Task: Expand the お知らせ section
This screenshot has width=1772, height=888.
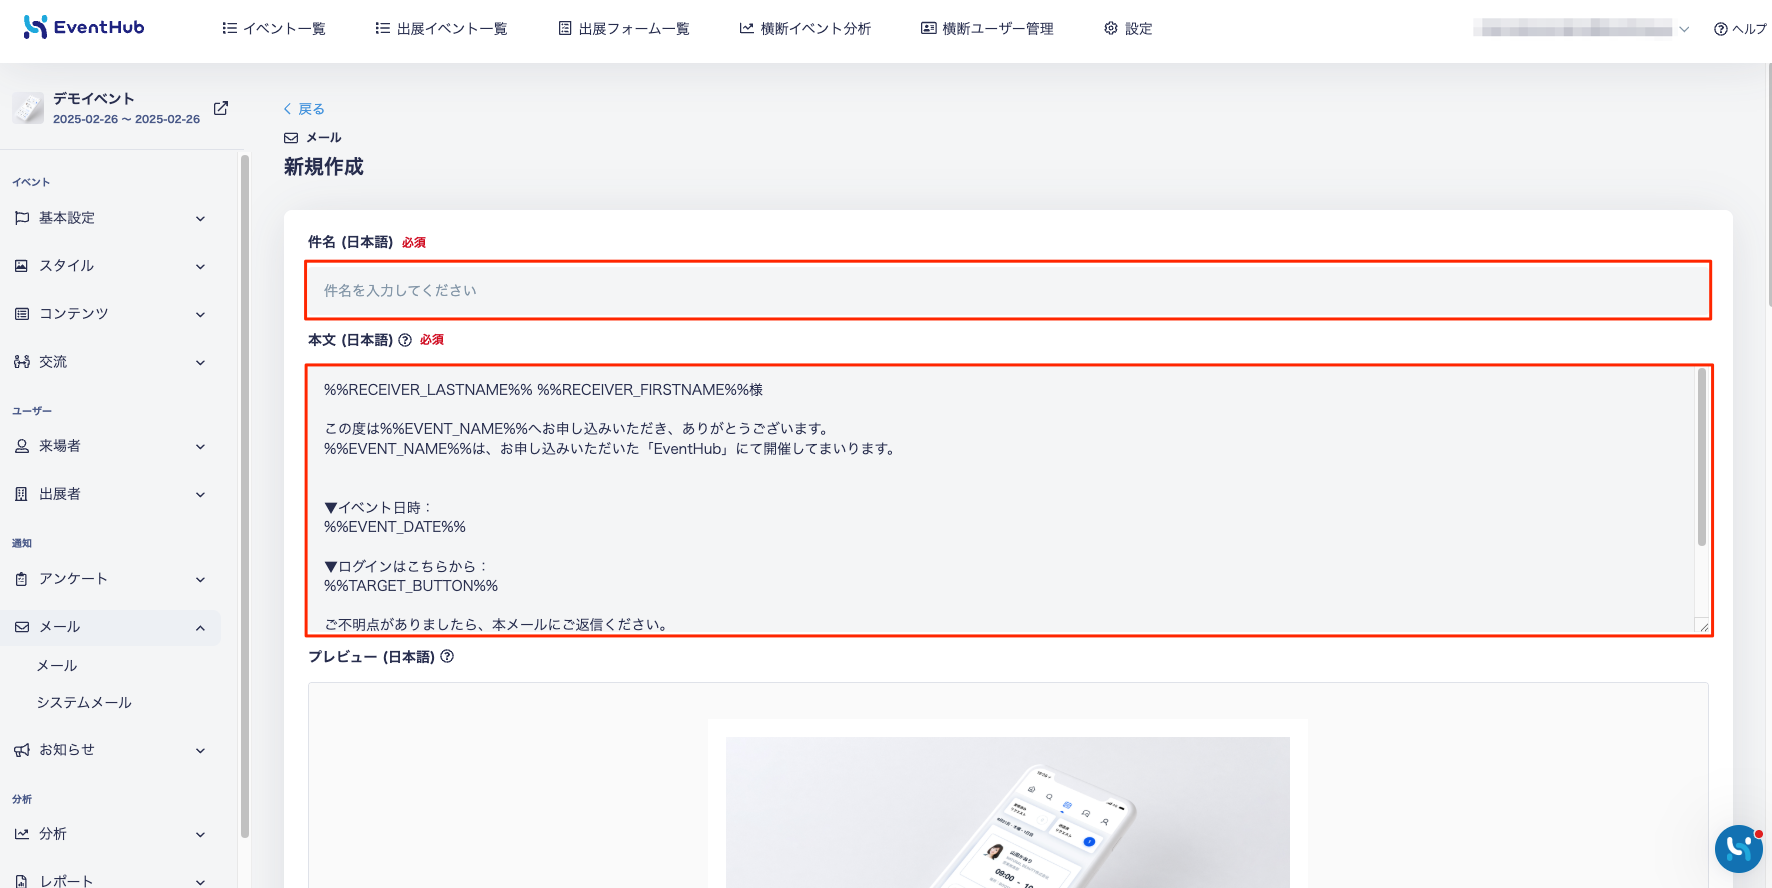Action: tap(200, 751)
